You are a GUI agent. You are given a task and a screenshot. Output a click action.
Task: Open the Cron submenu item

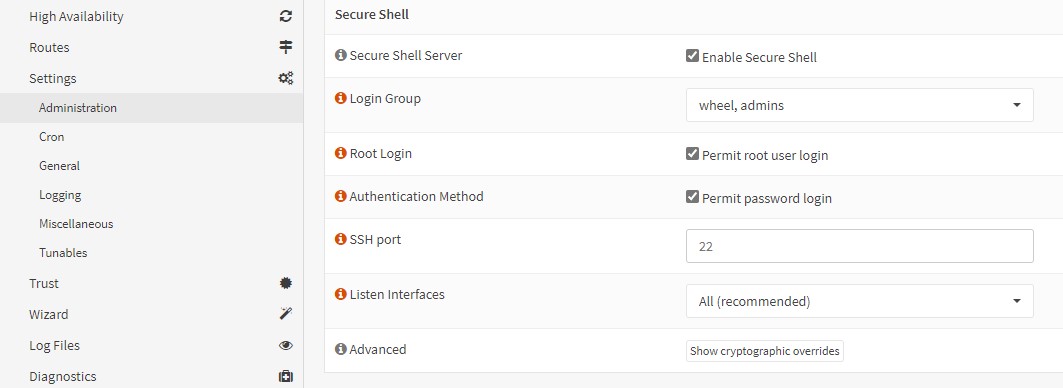coord(52,137)
